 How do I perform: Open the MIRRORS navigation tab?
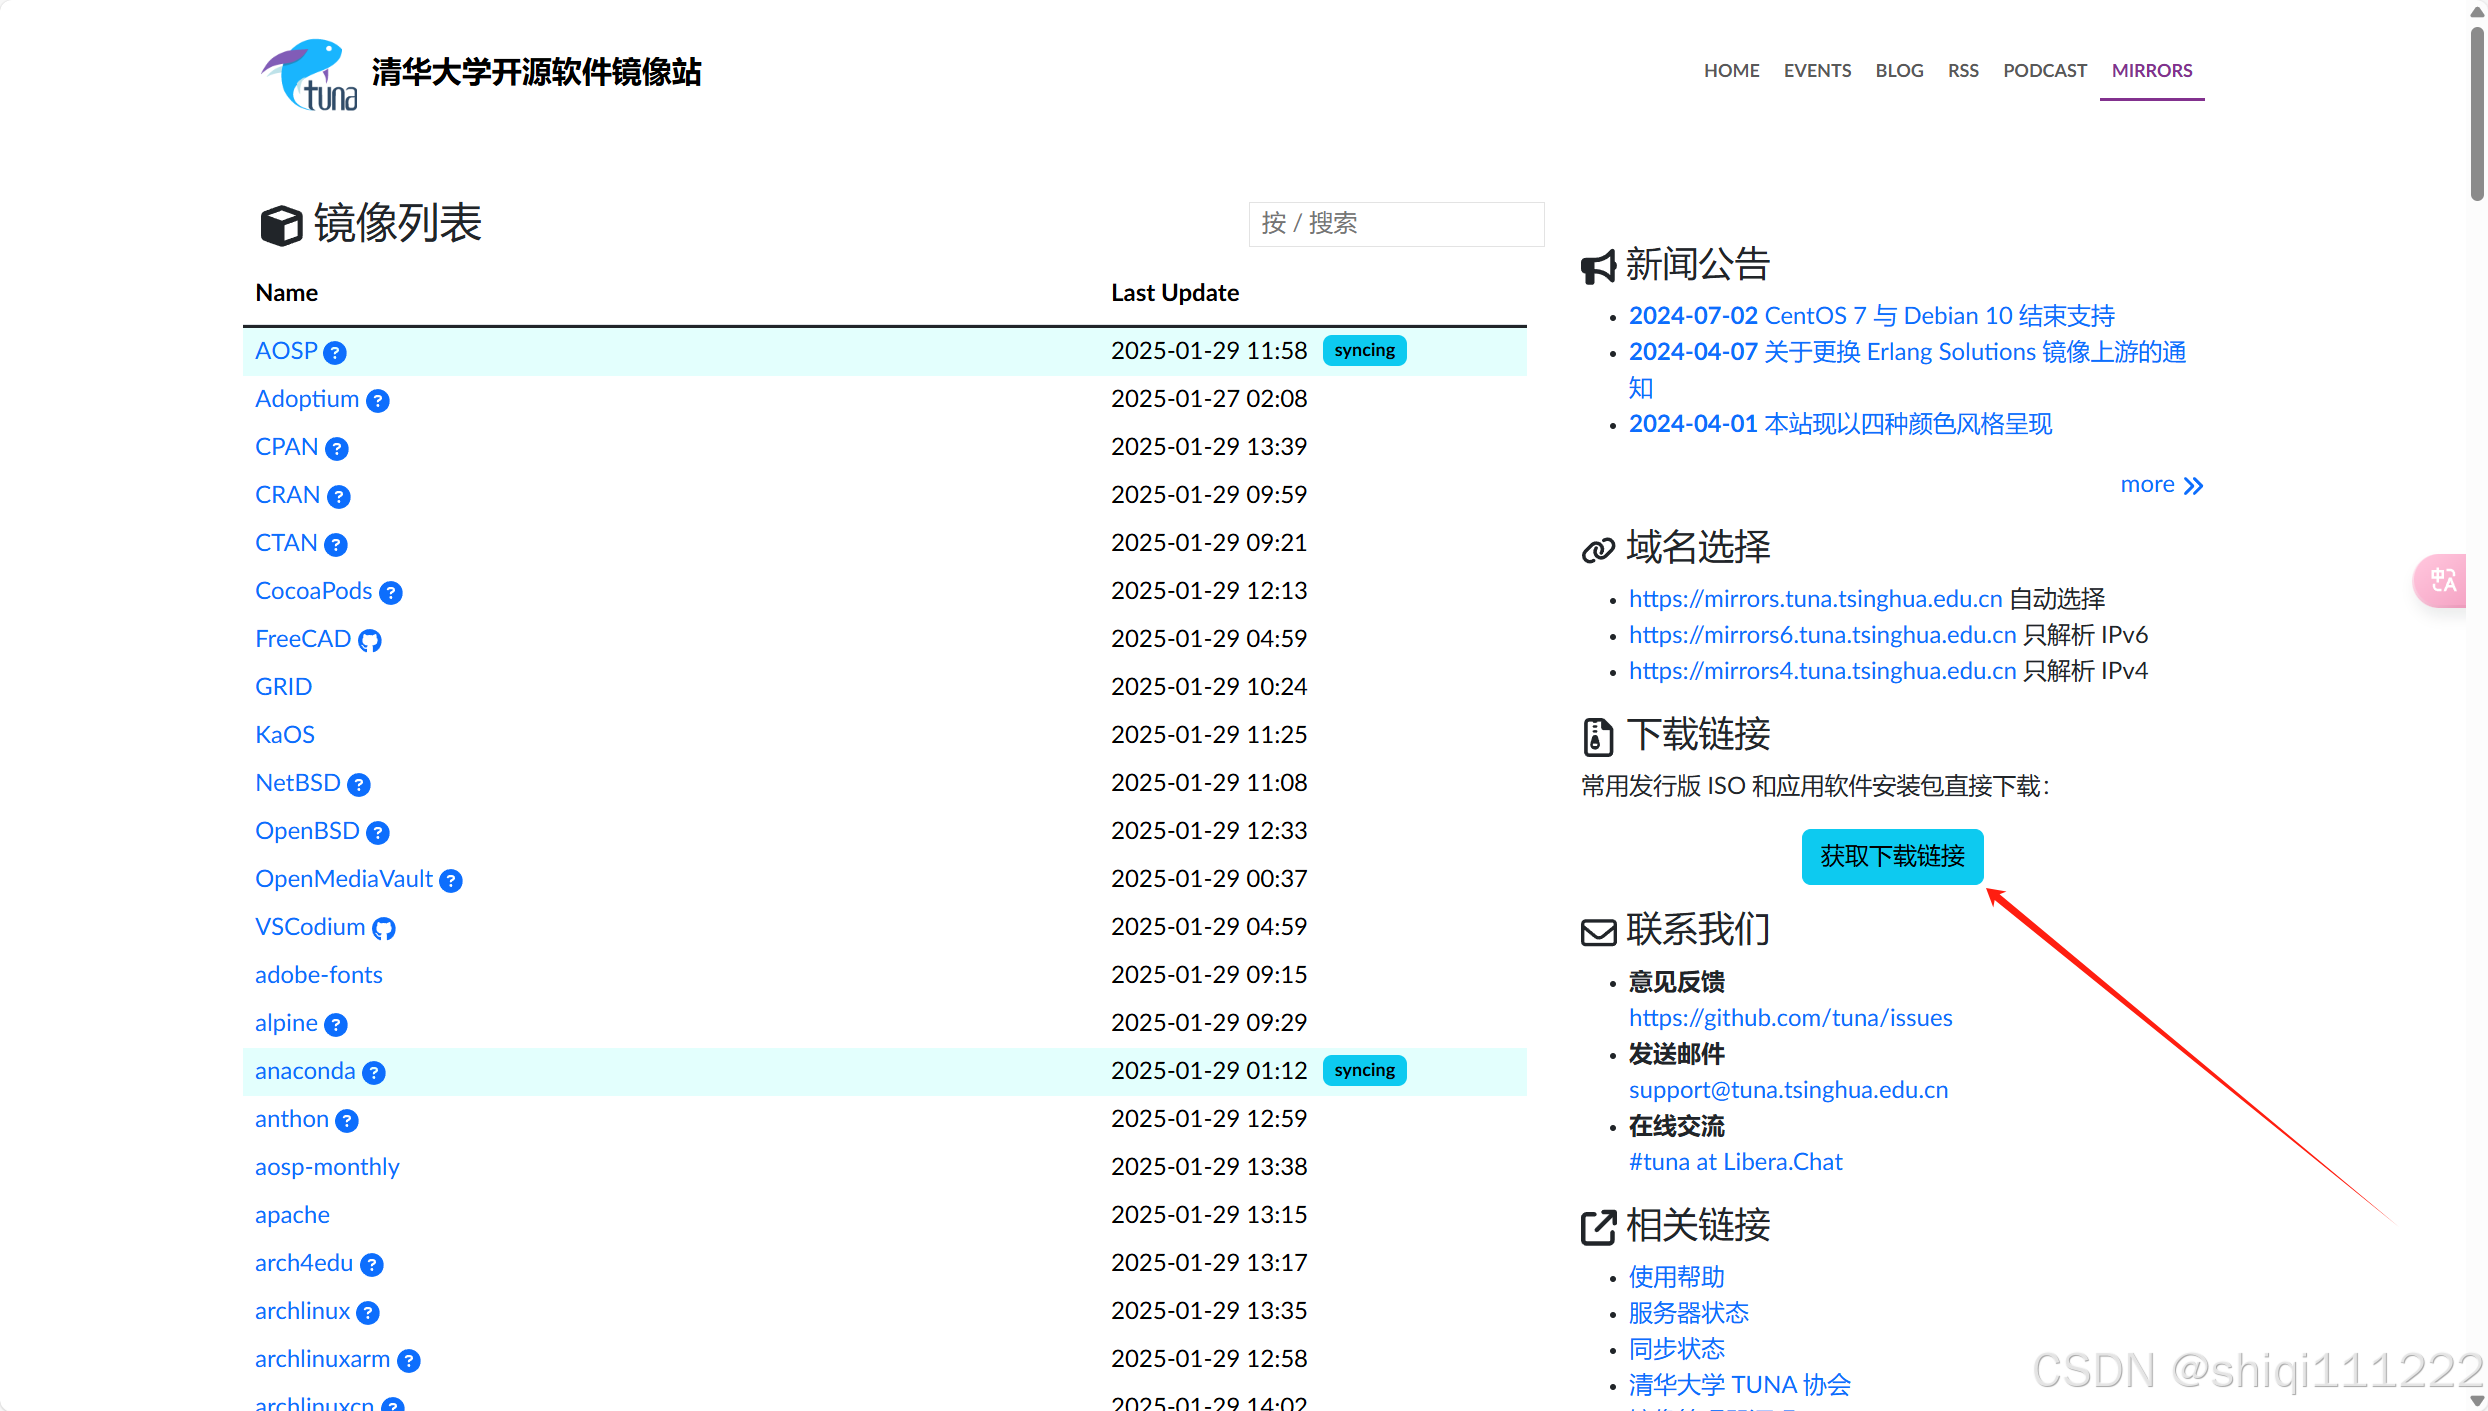(x=2151, y=71)
